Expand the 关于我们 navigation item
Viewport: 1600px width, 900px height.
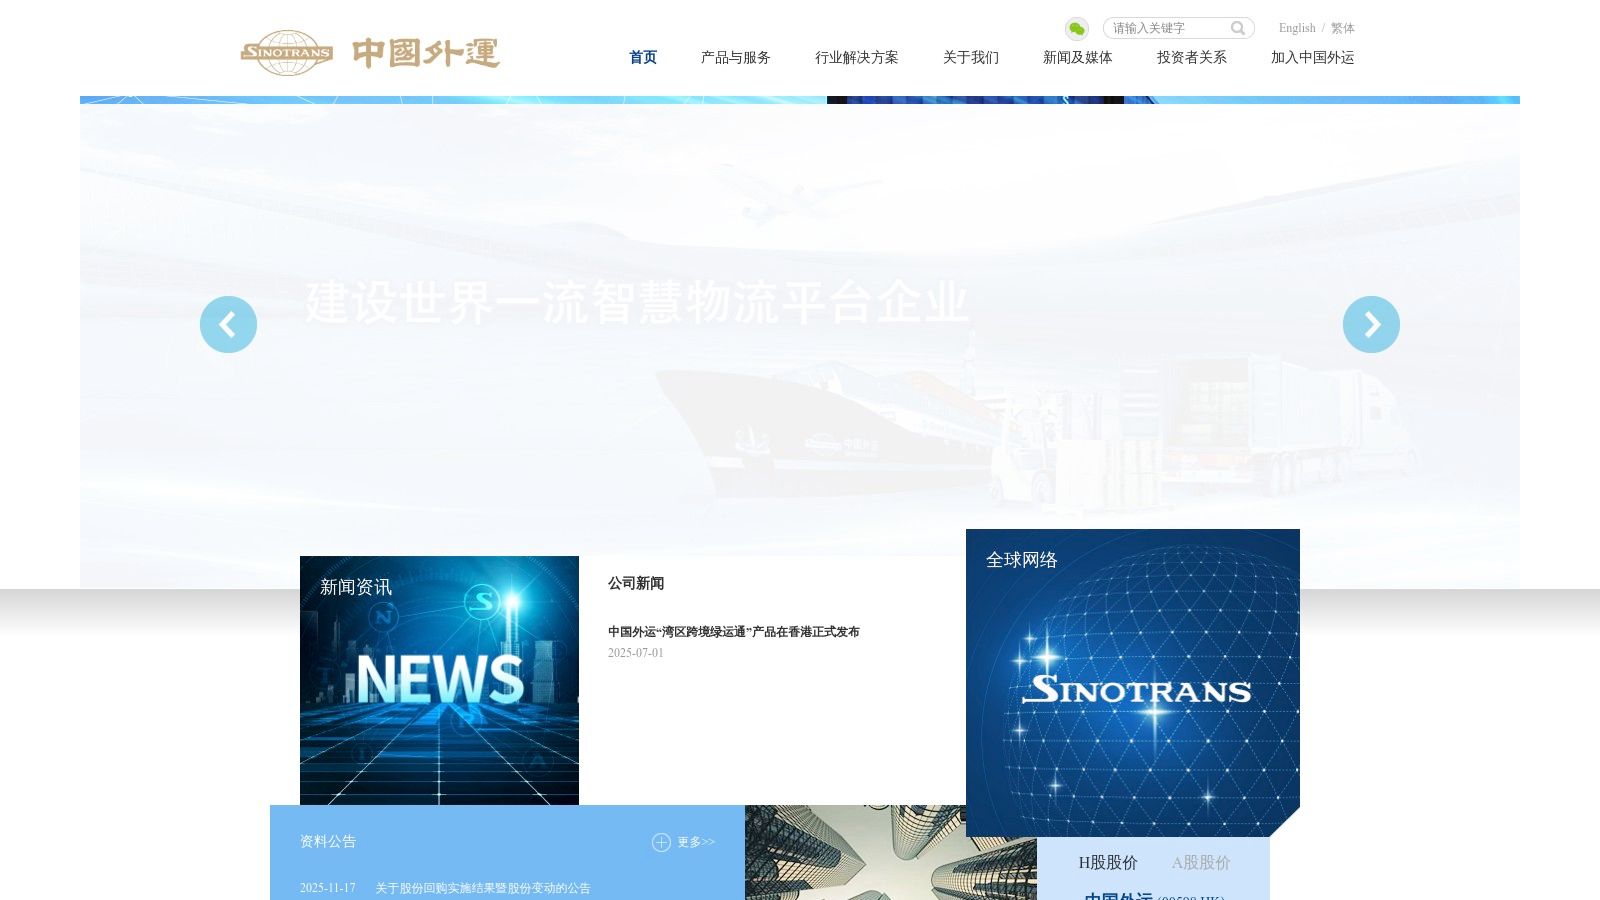[x=970, y=58]
